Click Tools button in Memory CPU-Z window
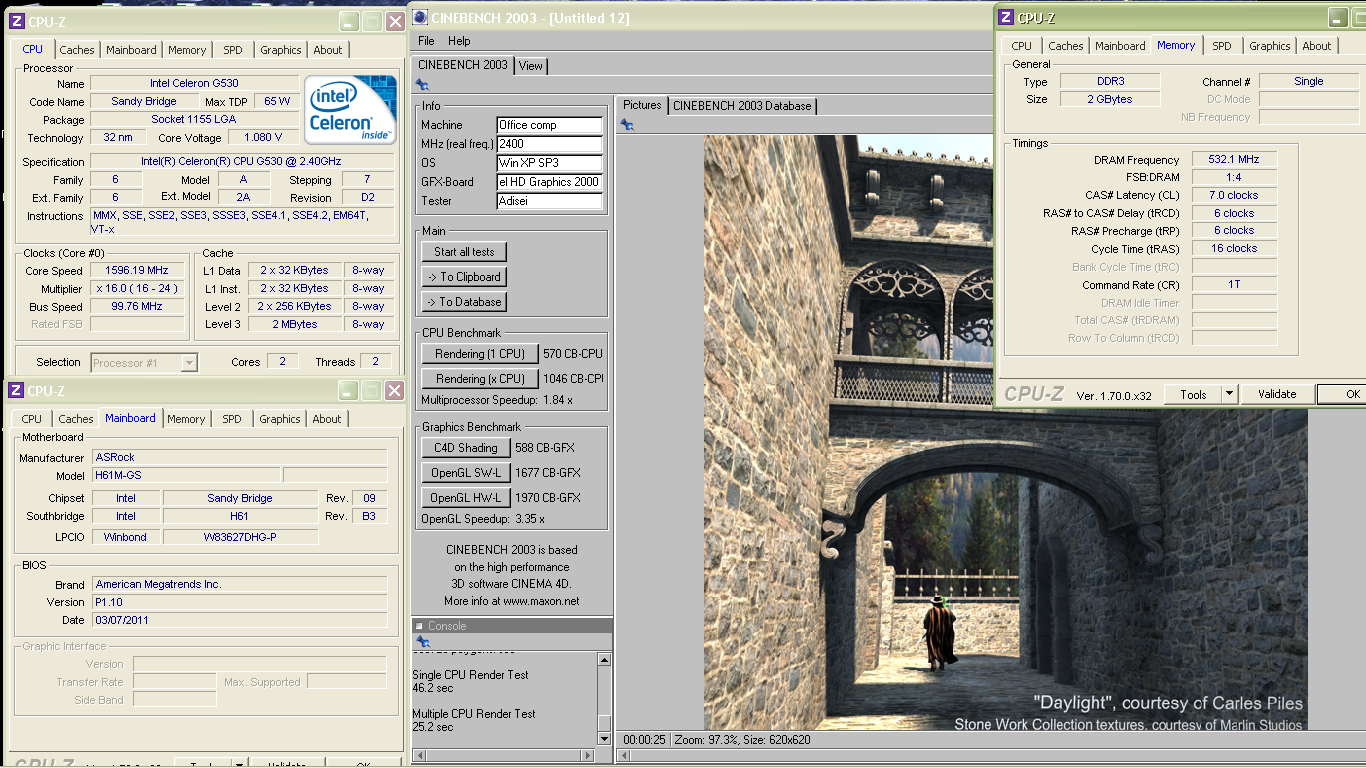Screen dimensions: 1366x768 1194,394
